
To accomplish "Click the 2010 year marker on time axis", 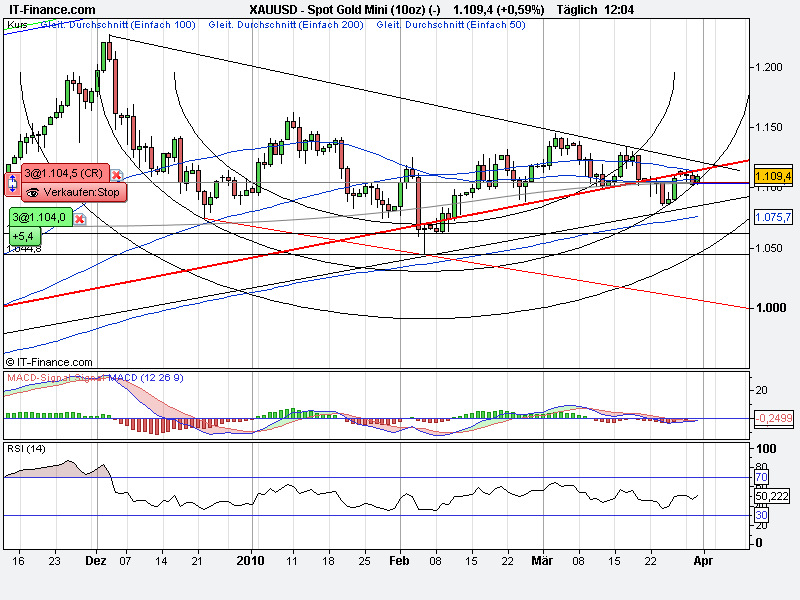I will pyautogui.click(x=251, y=561).
